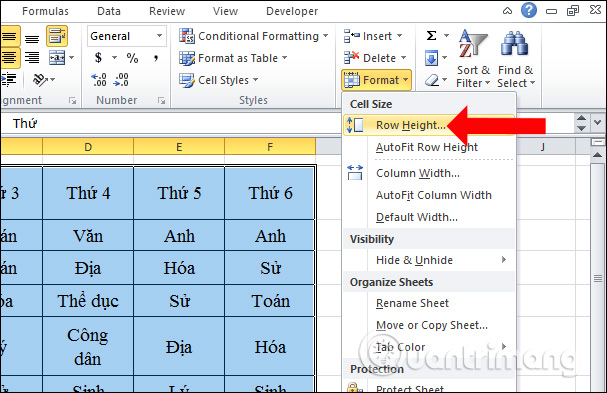The width and height of the screenshot is (607, 393).
Task: Select the cell Thứ 4
Action: (88, 193)
